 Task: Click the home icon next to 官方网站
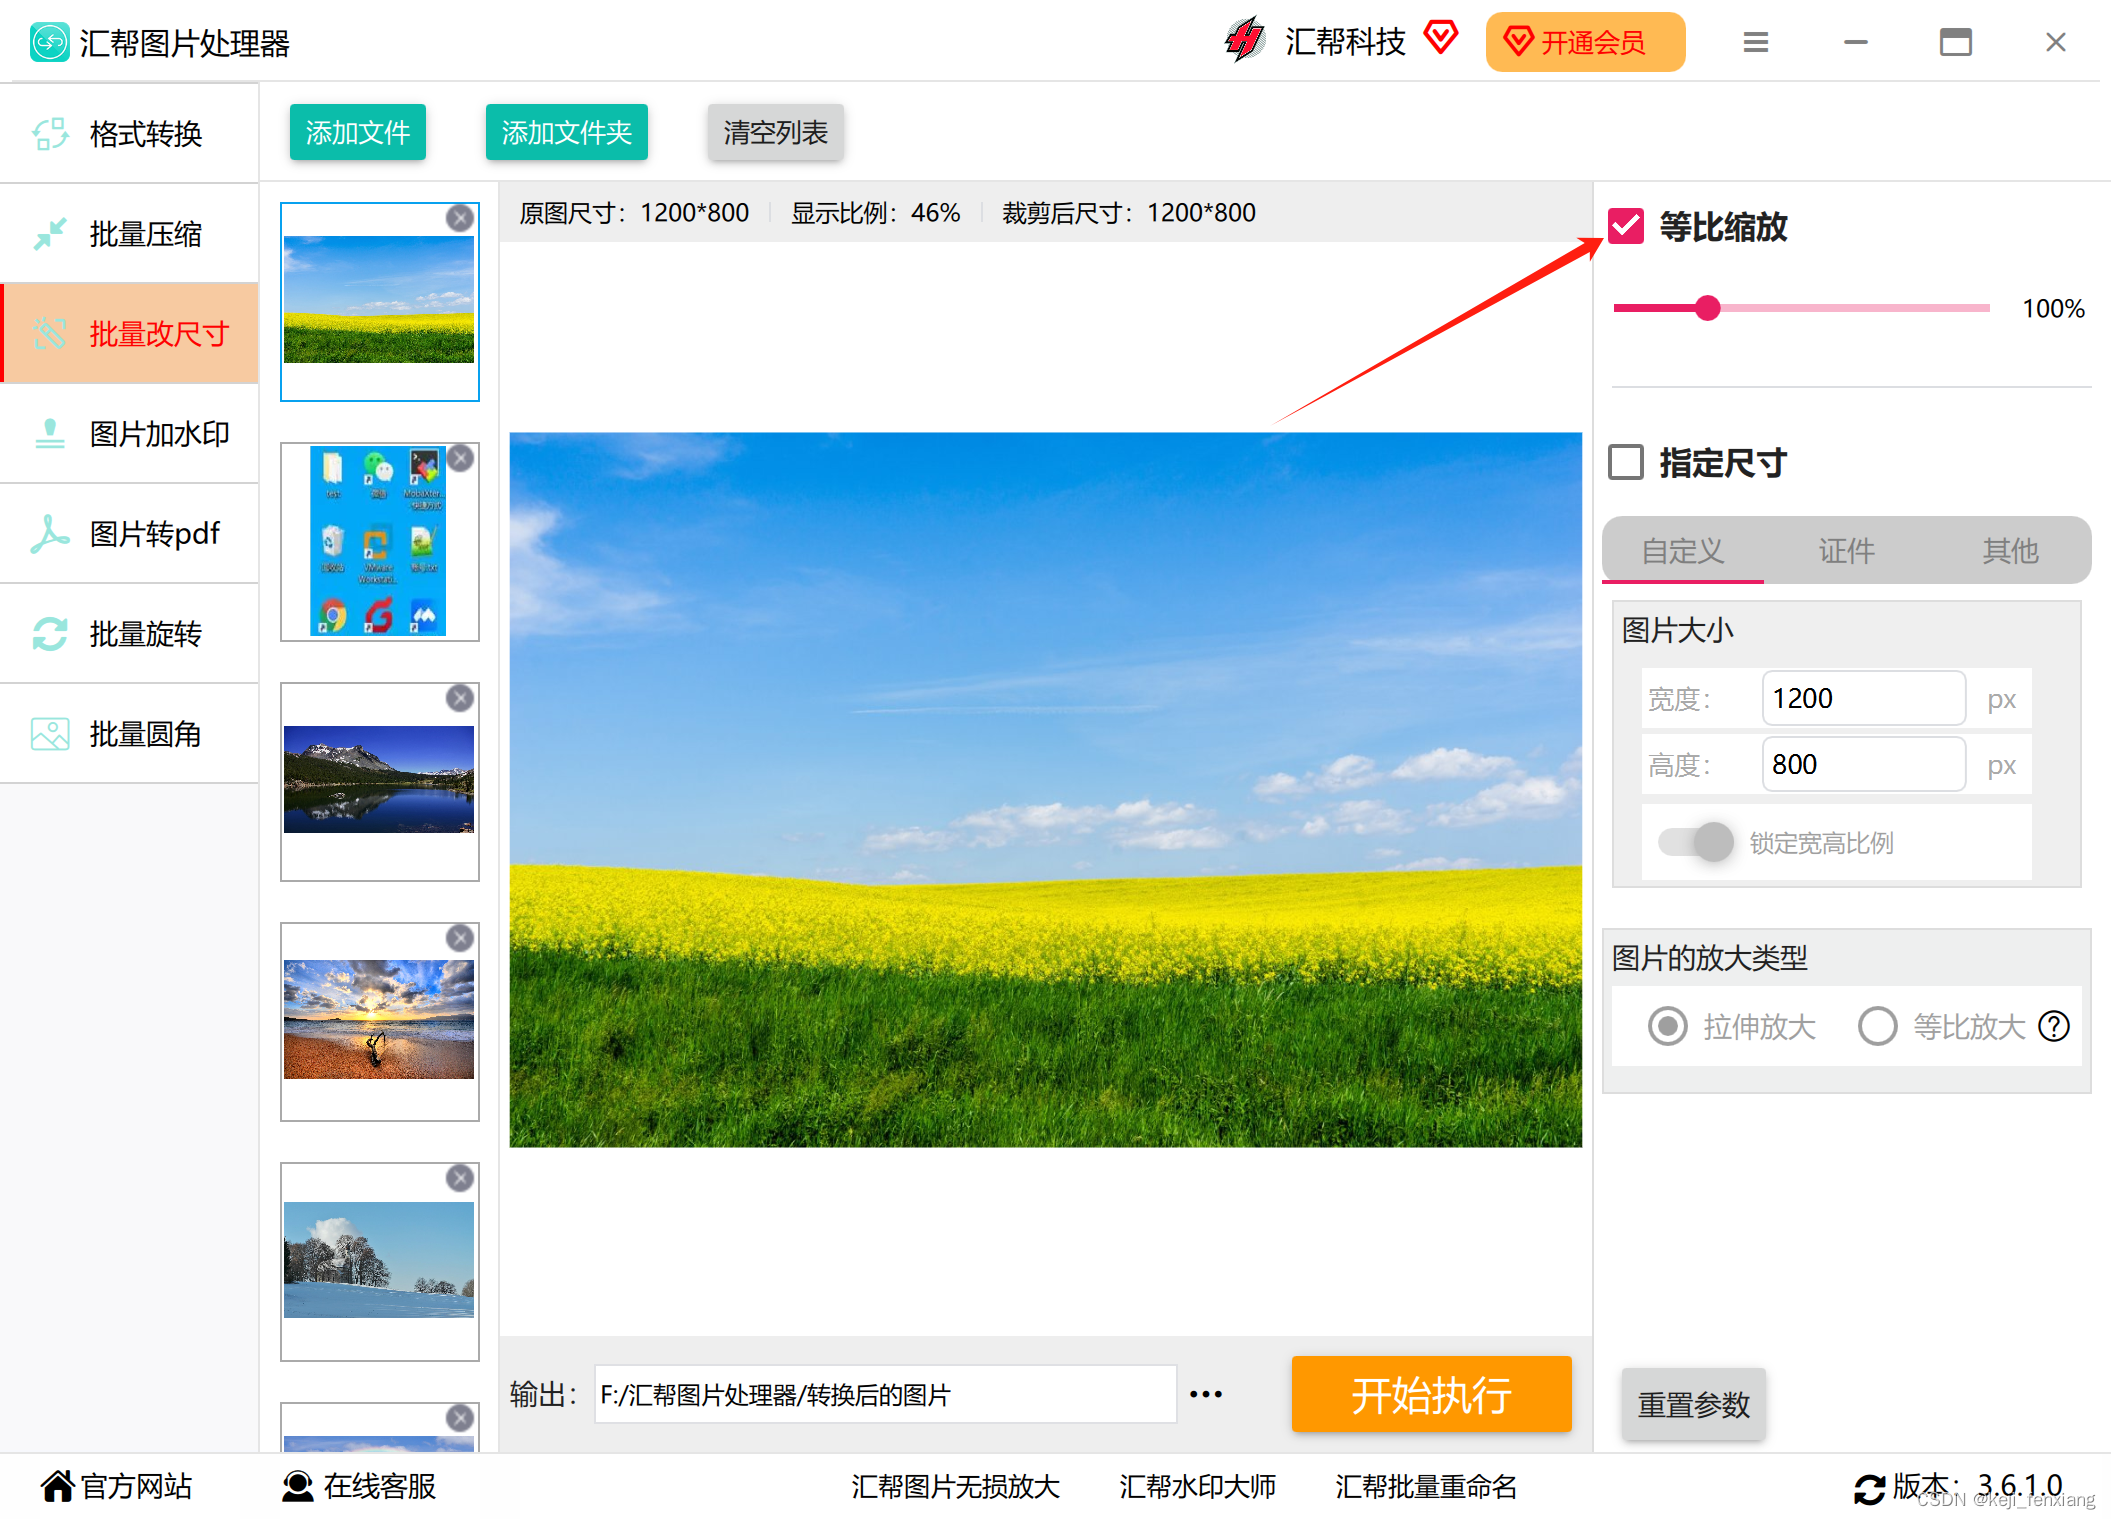pyautogui.click(x=58, y=1486)
